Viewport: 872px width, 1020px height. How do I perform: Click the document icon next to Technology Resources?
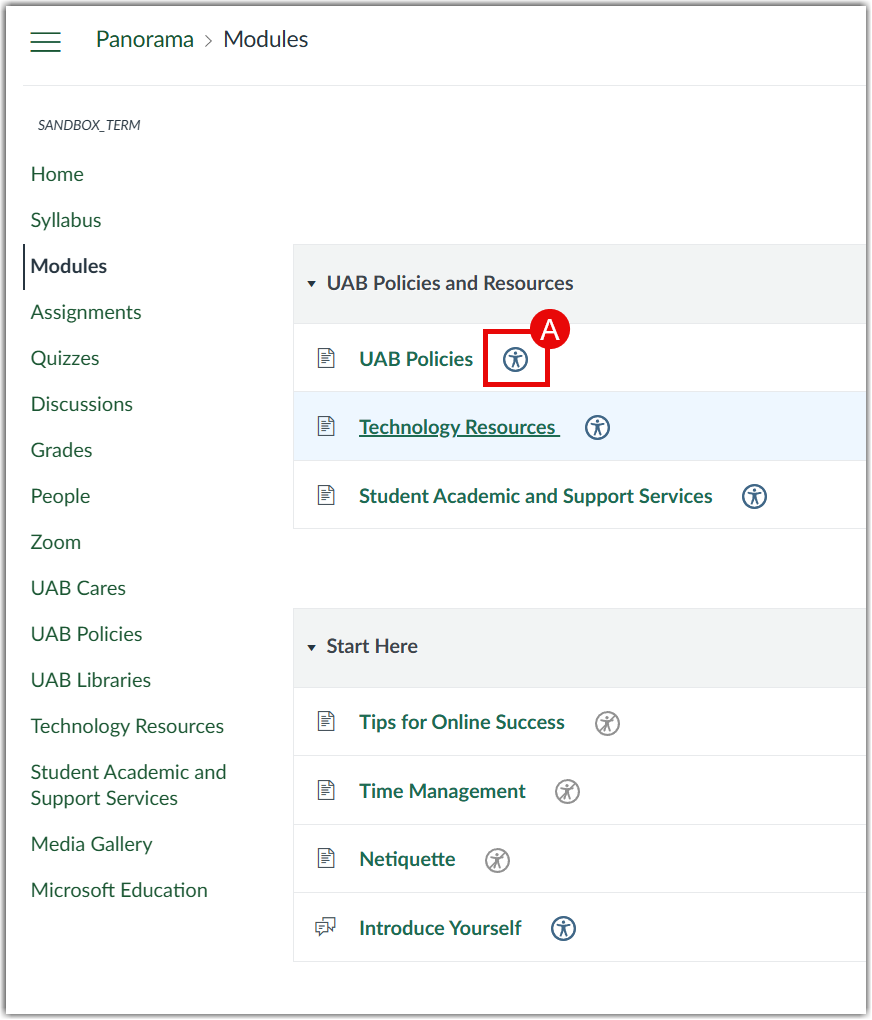[x=326, y=426]
